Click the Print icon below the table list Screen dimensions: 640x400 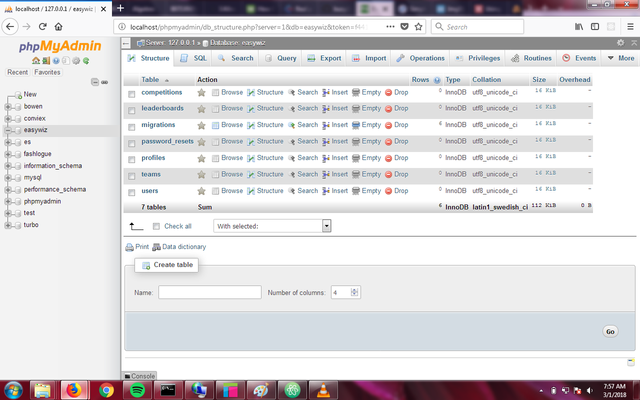(129, 247)
